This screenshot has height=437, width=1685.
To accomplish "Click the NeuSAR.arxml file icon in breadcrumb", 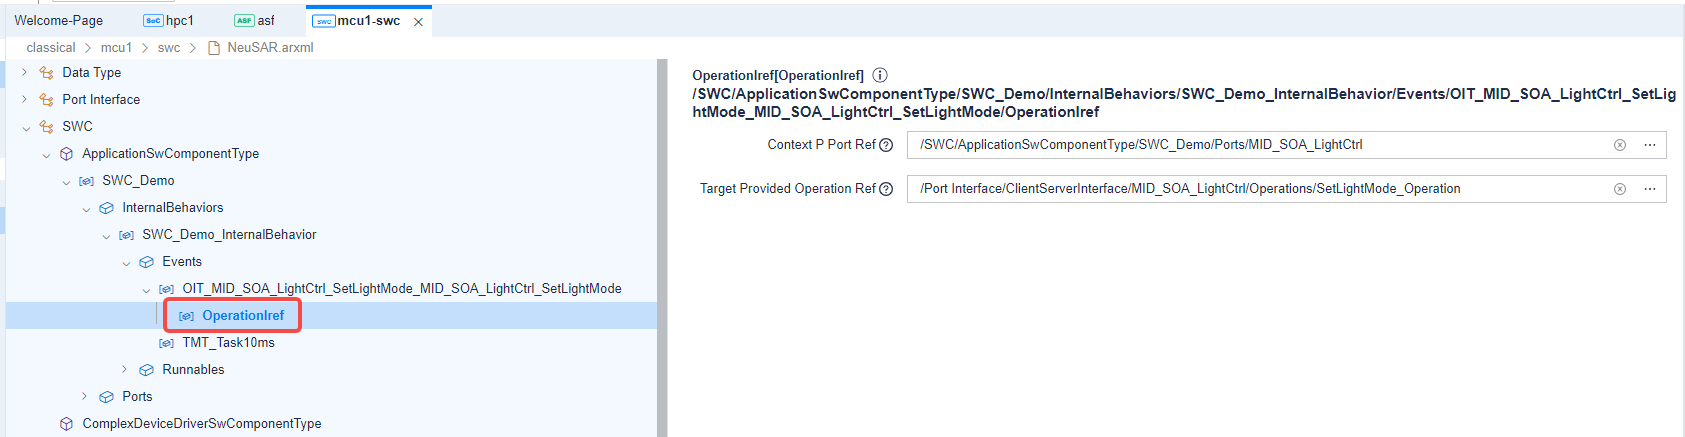I will point(214,48).
